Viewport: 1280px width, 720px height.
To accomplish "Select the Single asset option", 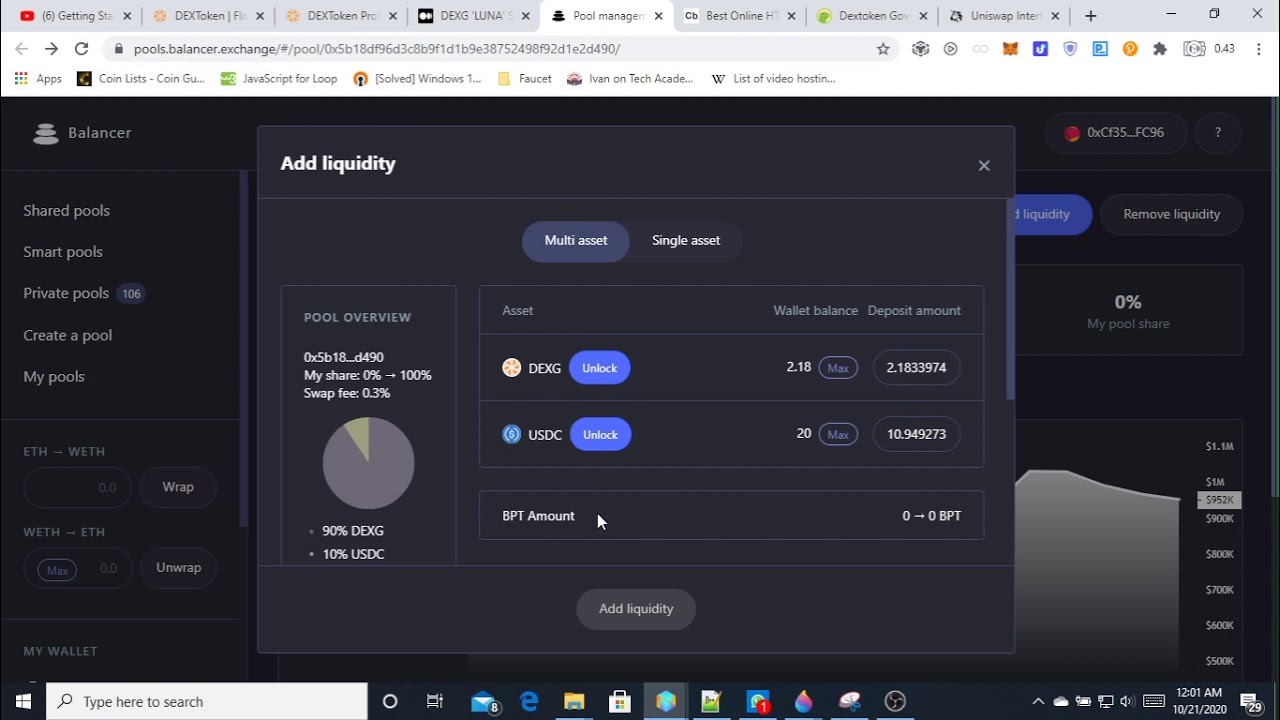I will 686,241.
